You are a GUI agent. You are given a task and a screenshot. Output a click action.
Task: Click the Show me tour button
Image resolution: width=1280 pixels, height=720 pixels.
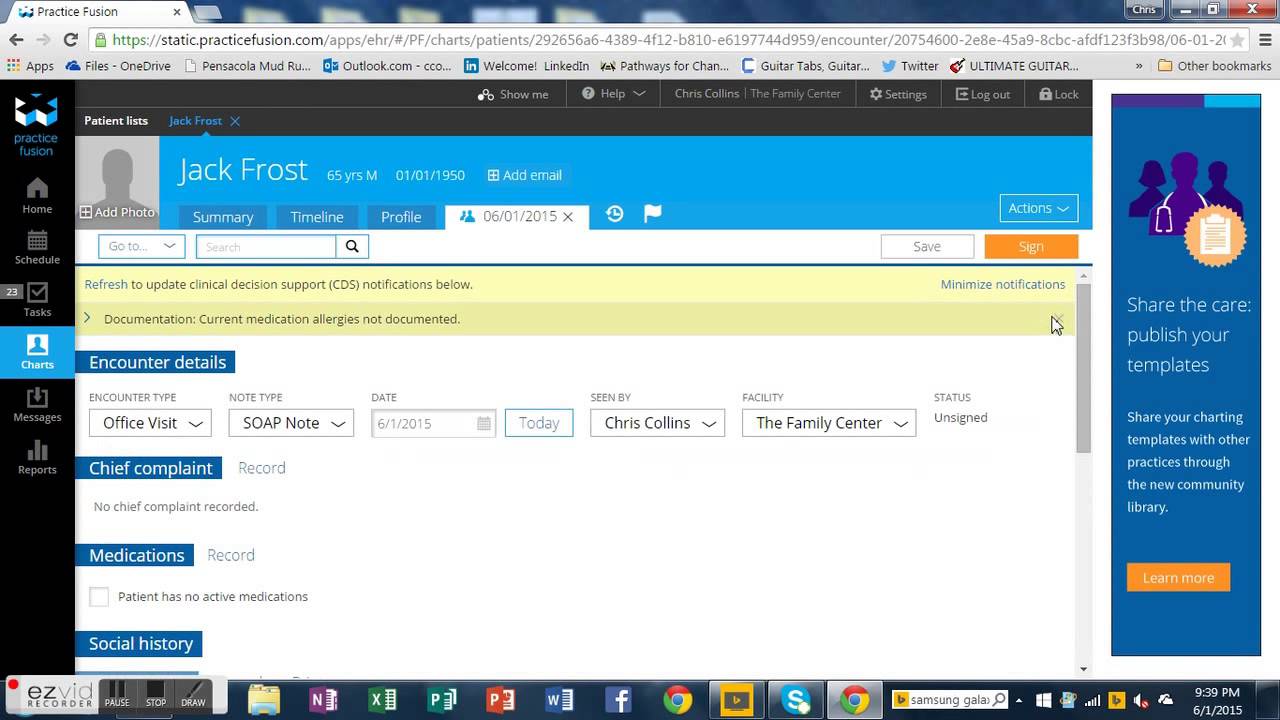click(x=513, y=94)
